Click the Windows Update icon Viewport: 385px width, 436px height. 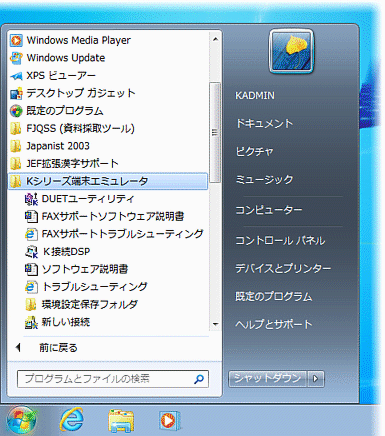pyautogui.click(x=16, y=58)
